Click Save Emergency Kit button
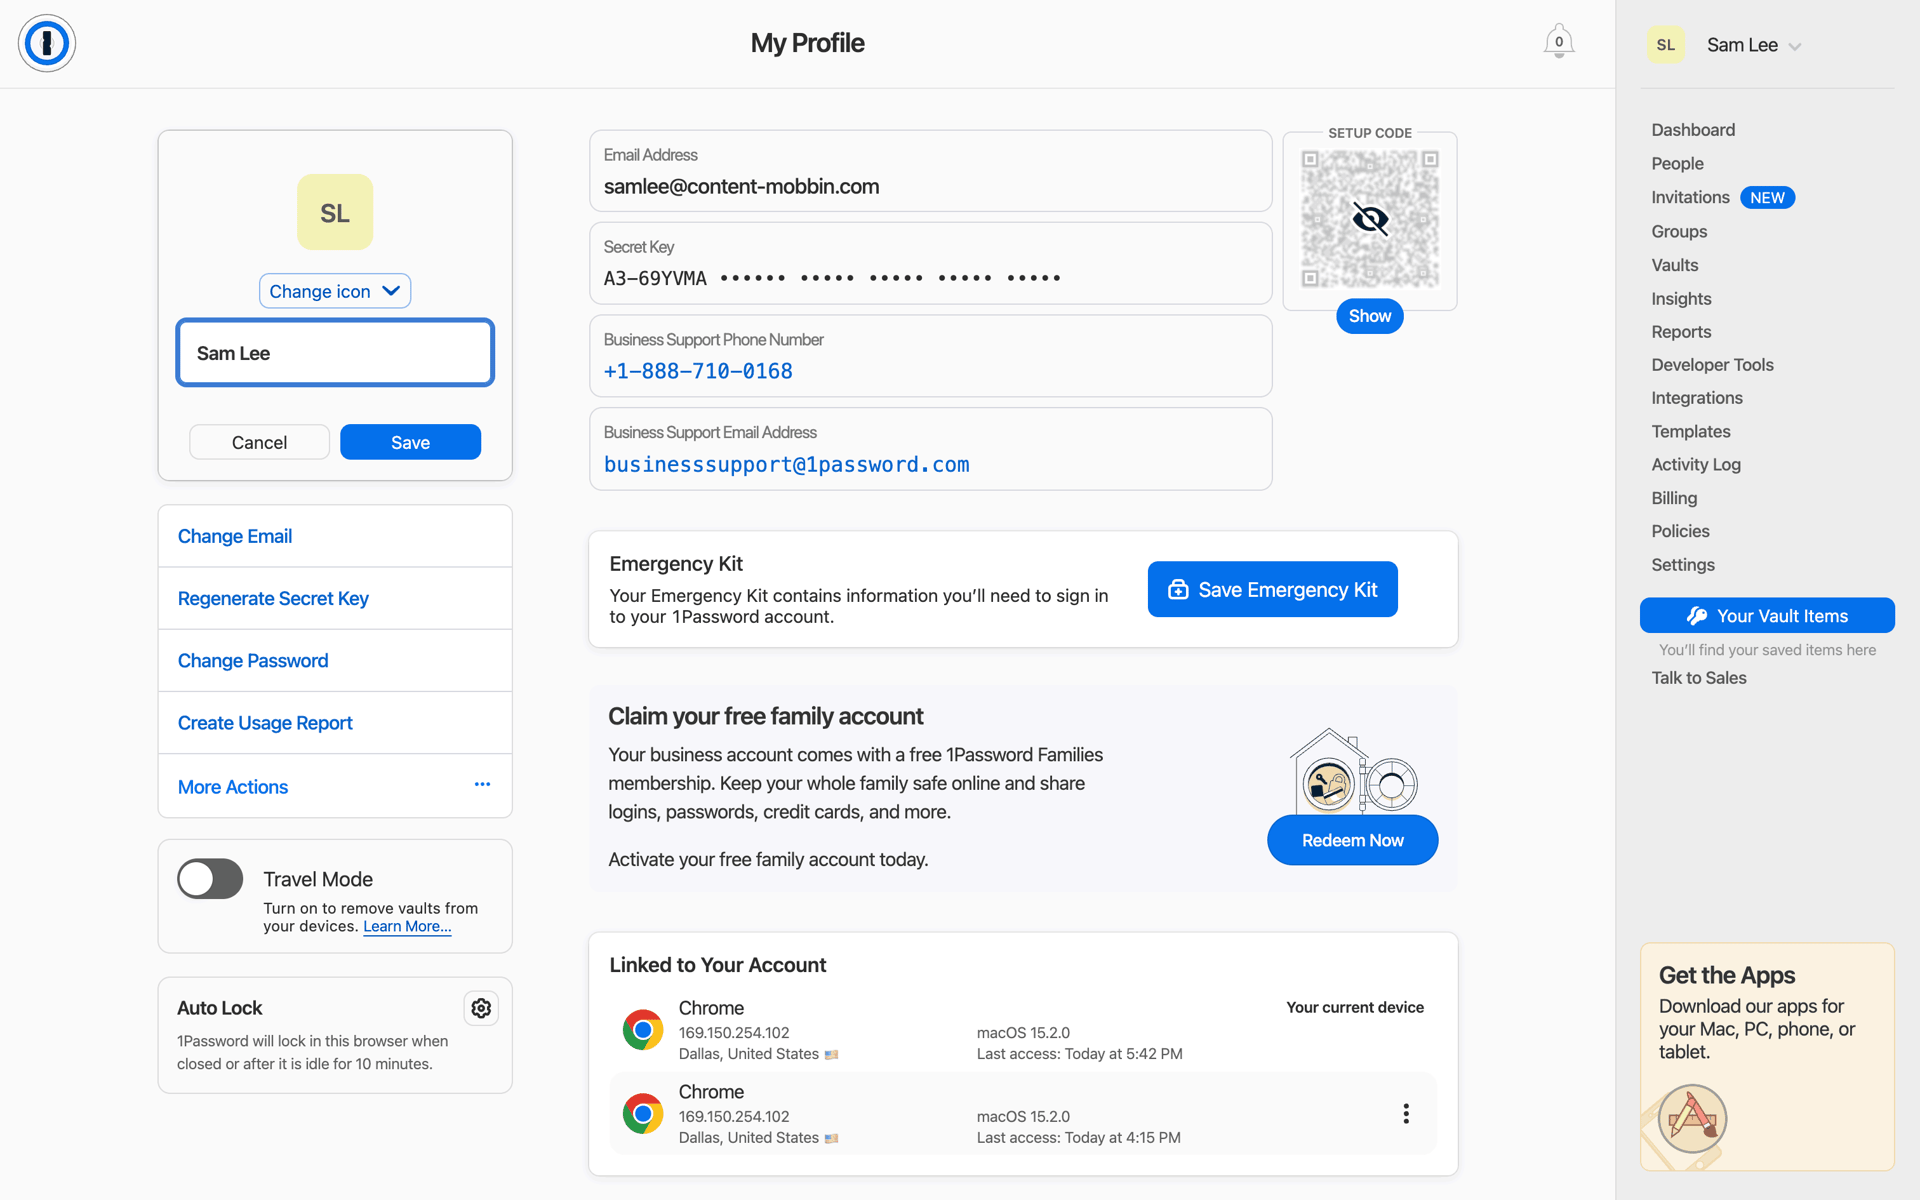This screenshot has height=1200, width=1920. (1272, 590)
